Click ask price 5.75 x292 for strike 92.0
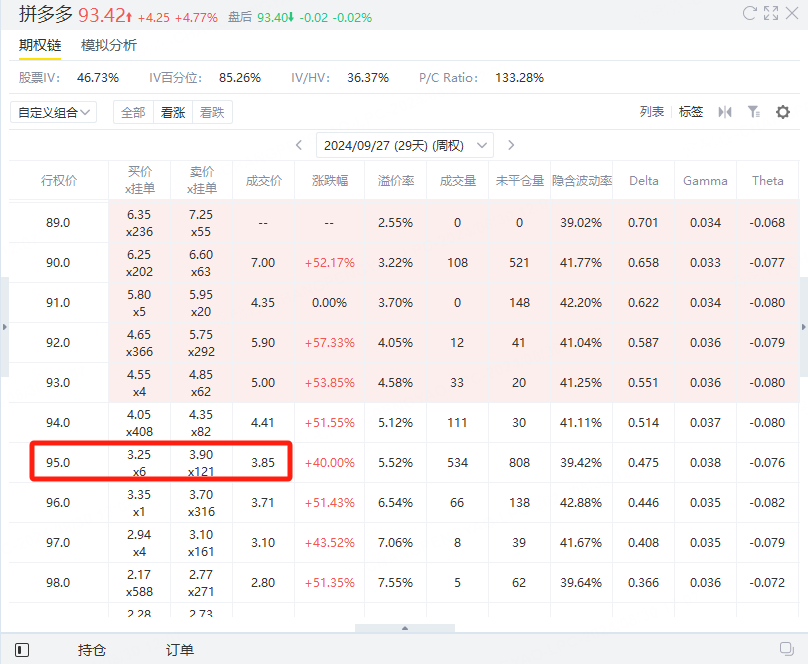 tap(201, 343)
